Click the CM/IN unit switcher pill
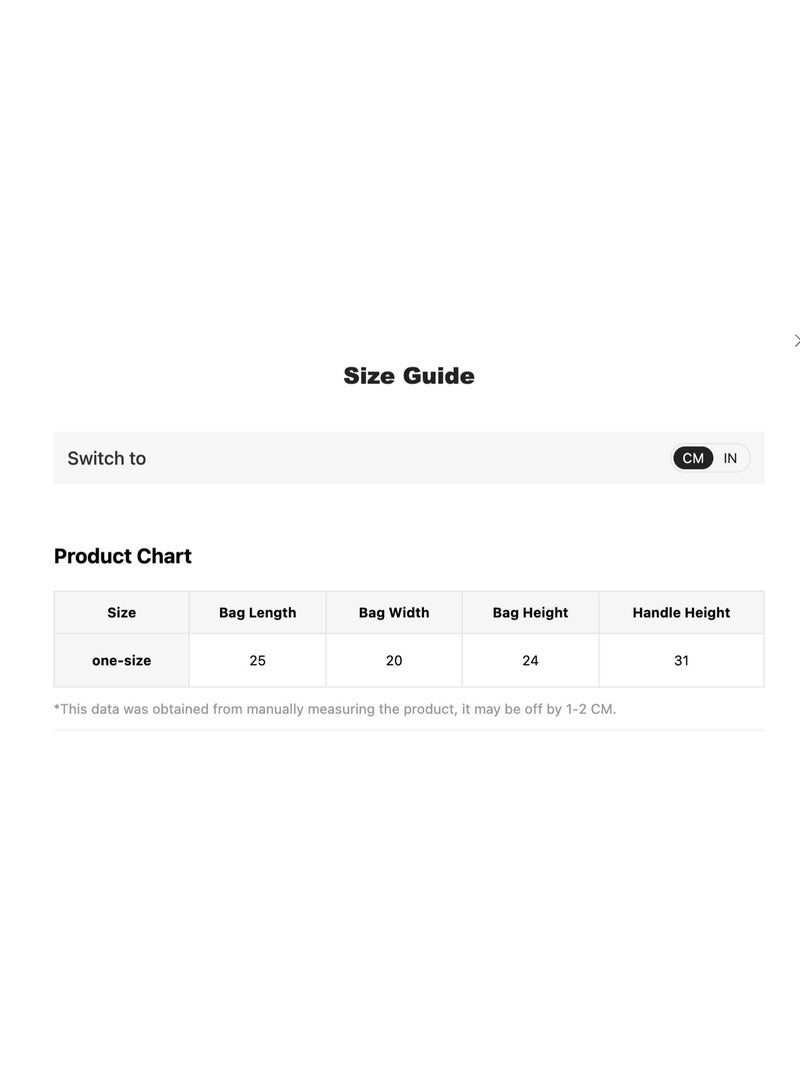800x1091 pixels. 710,458
